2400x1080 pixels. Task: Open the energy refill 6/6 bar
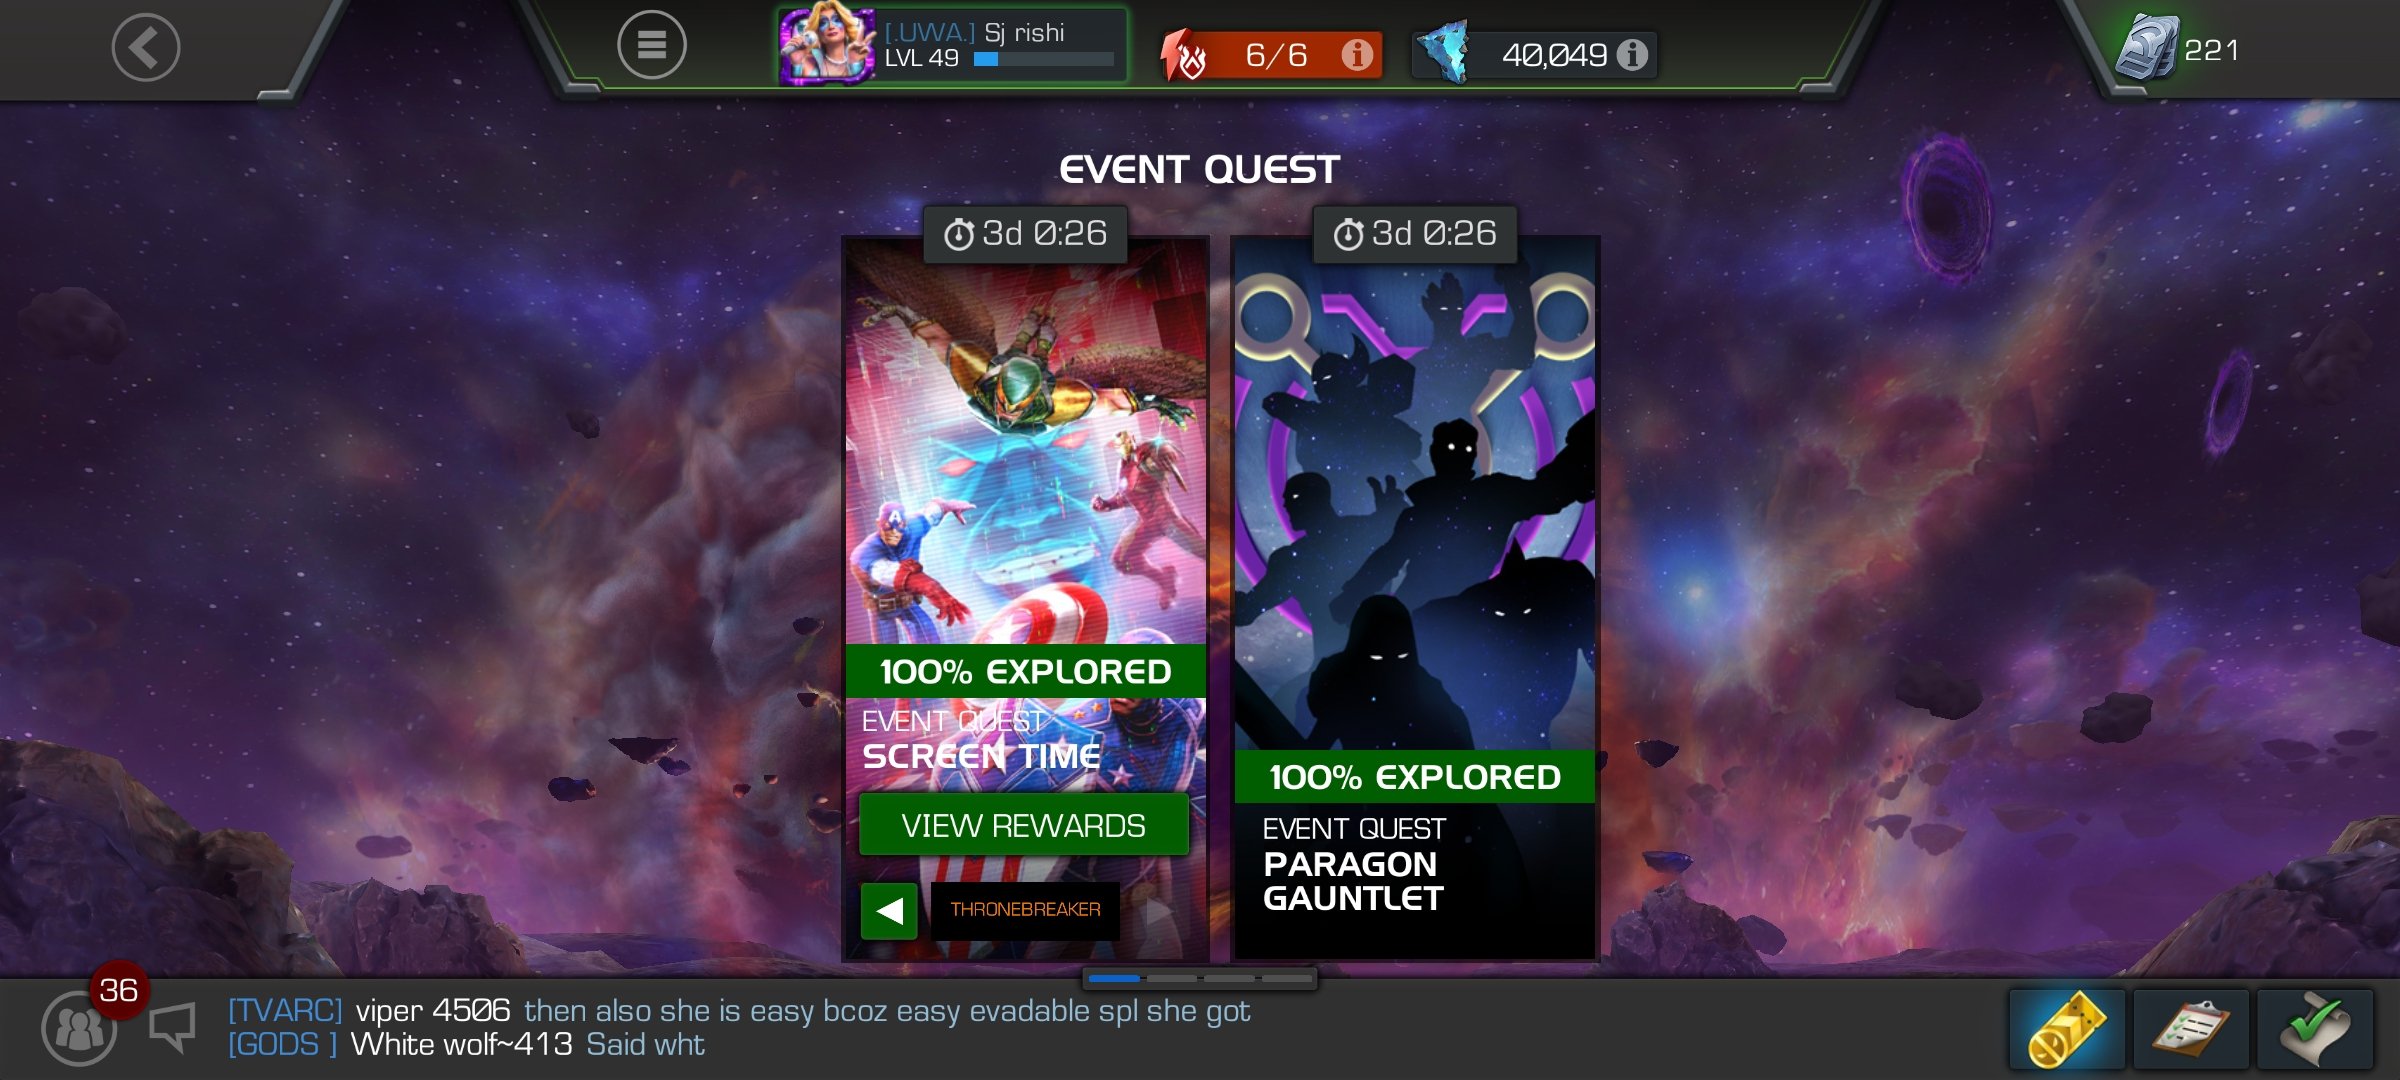1272,54
